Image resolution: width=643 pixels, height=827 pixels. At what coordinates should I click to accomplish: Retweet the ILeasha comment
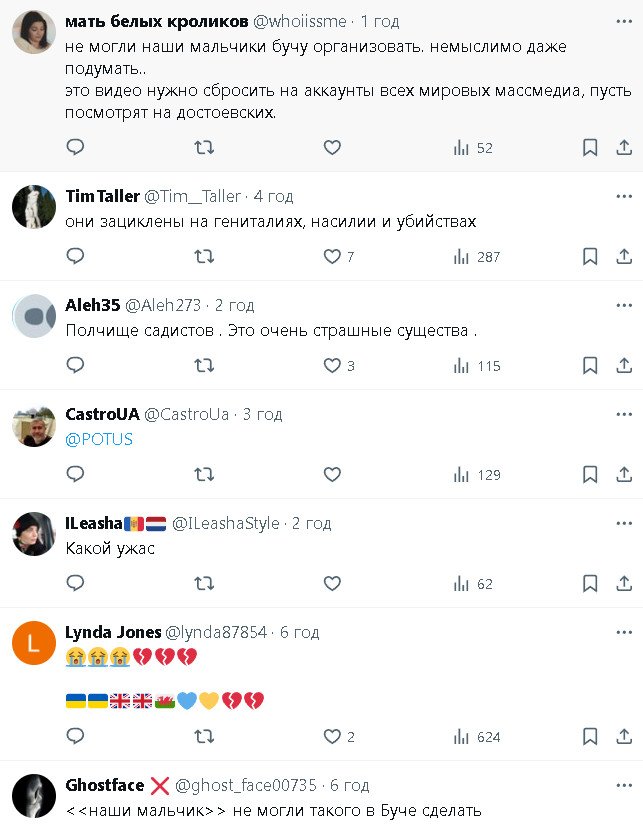(204, 584)
